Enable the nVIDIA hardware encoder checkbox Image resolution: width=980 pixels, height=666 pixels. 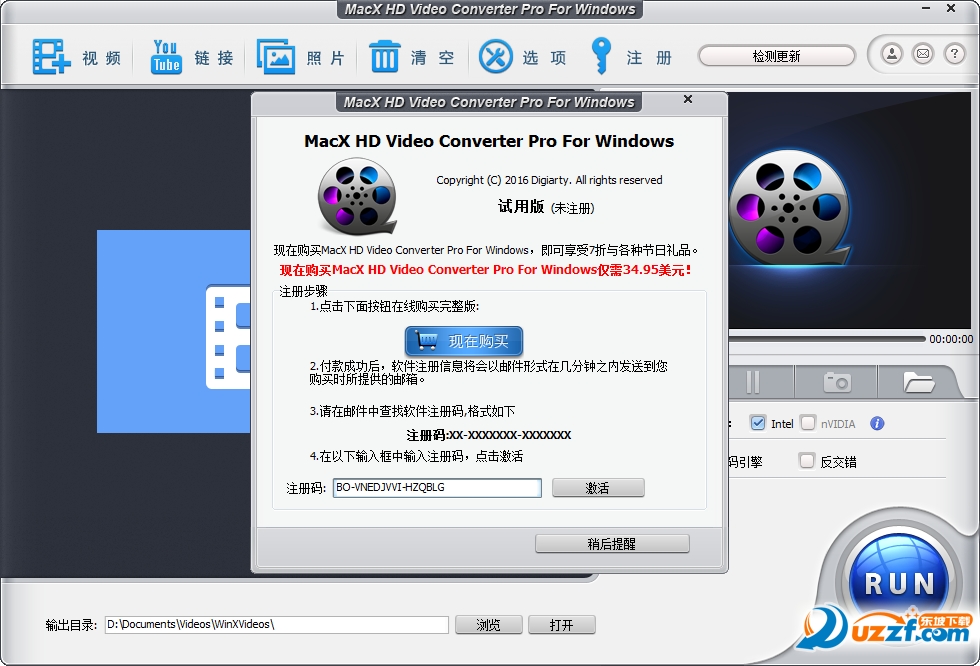coord(808,423)
